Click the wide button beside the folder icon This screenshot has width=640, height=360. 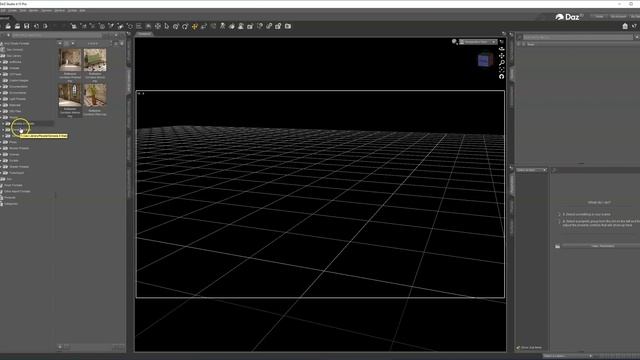(602, 246)
